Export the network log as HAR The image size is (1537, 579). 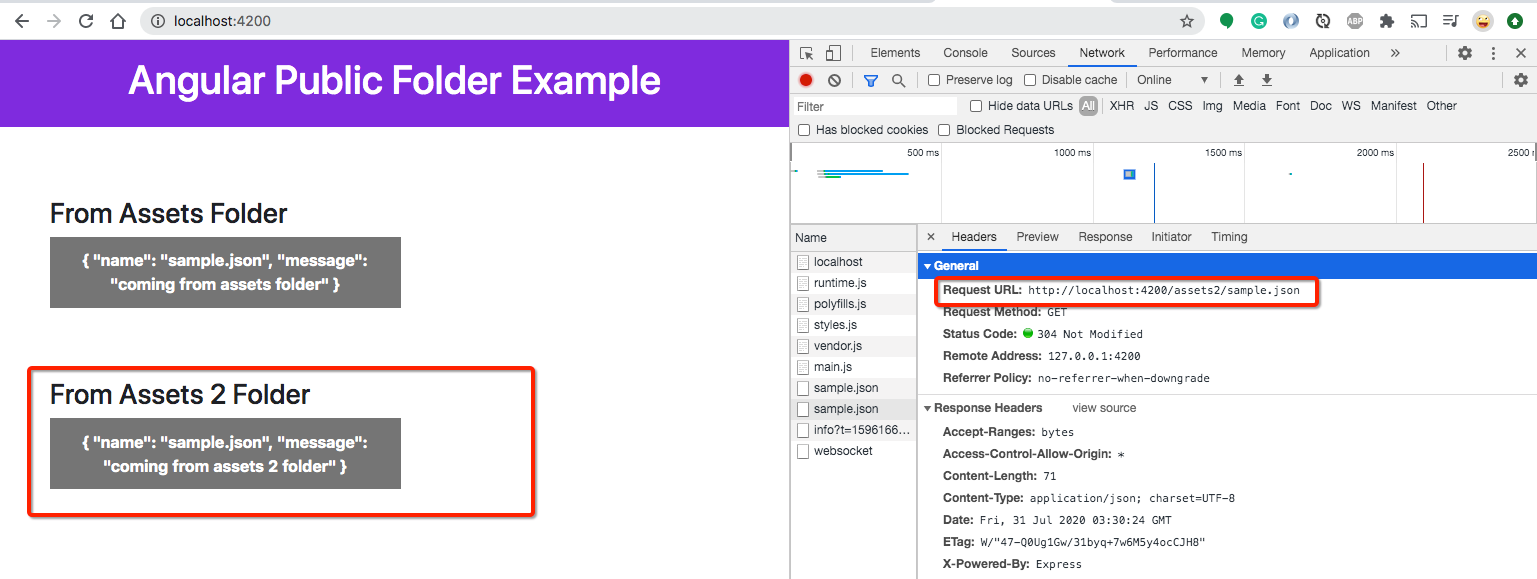pos(1266,79)
